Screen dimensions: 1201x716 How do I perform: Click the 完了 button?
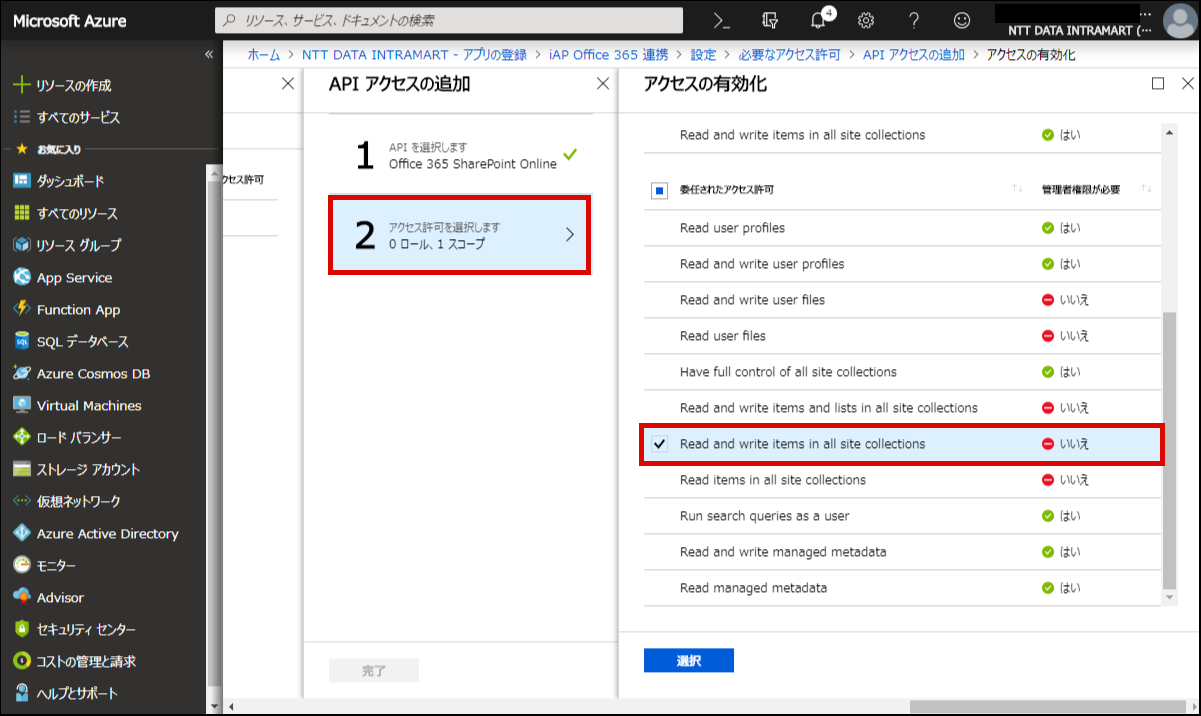click(x=374, y=671)
